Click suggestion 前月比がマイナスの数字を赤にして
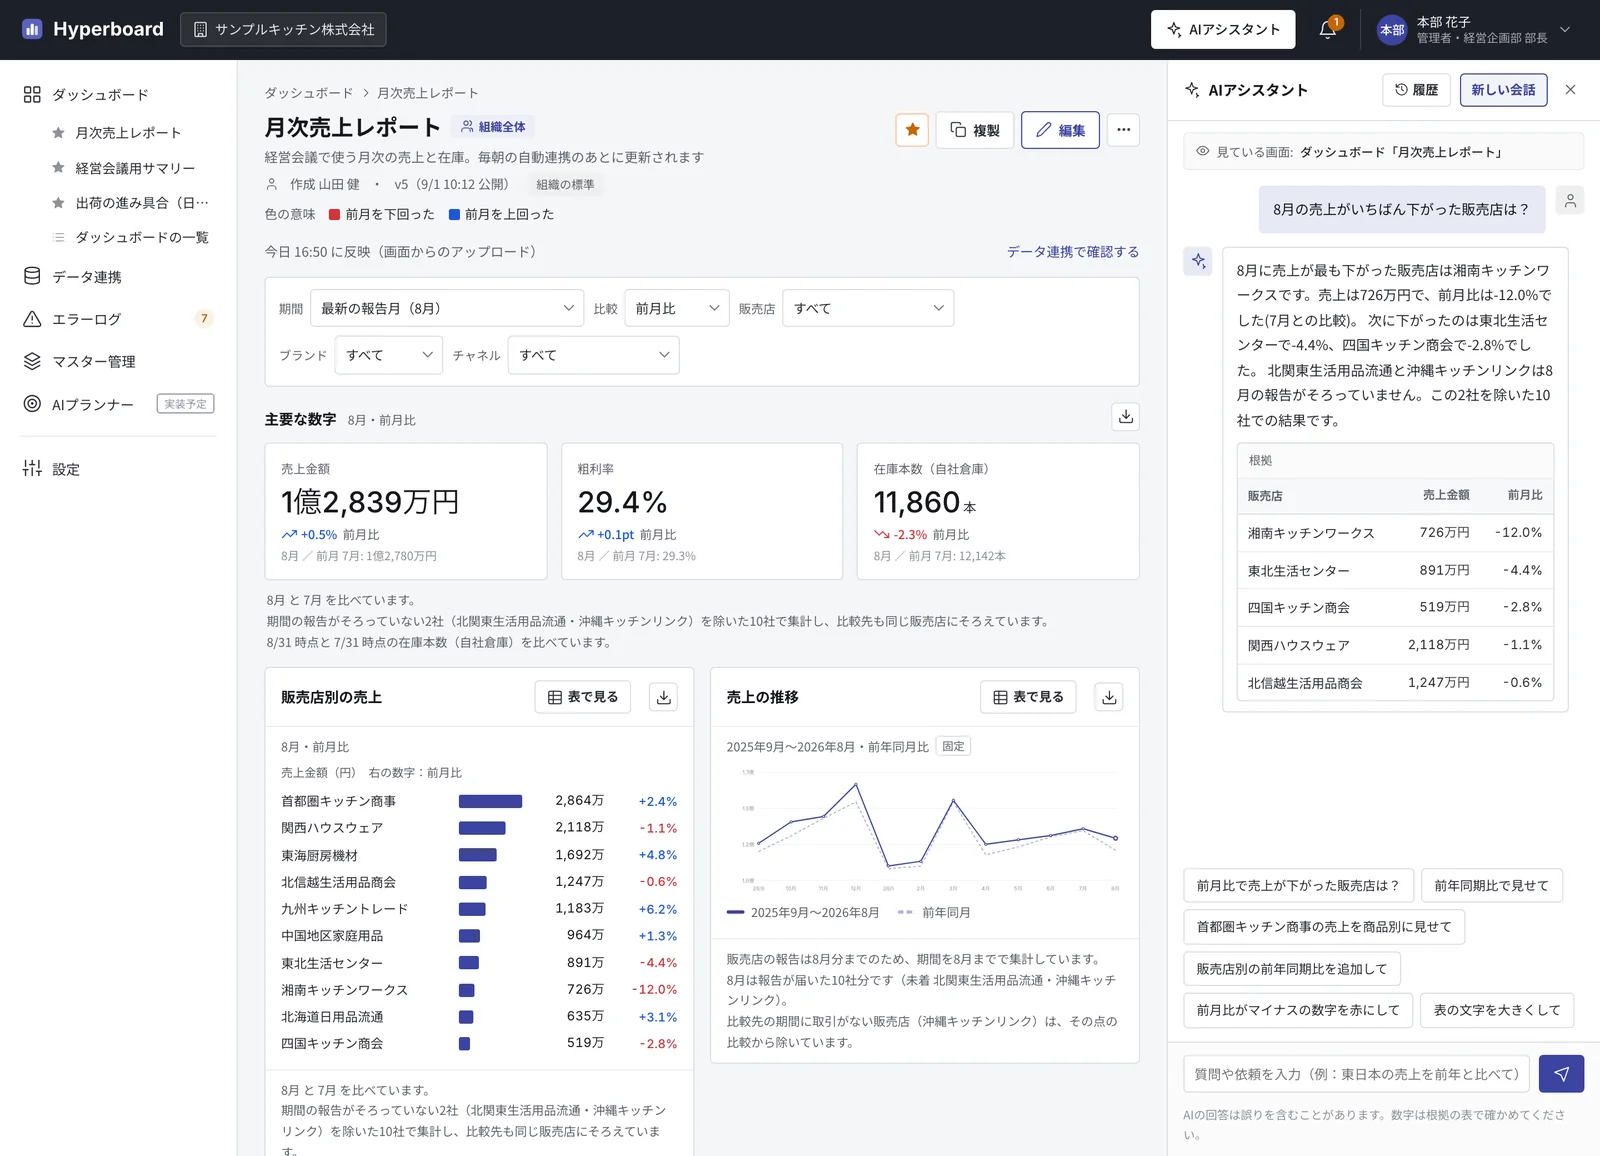This screenshot has height=1156, width=1600. tap(1298, 1010)
